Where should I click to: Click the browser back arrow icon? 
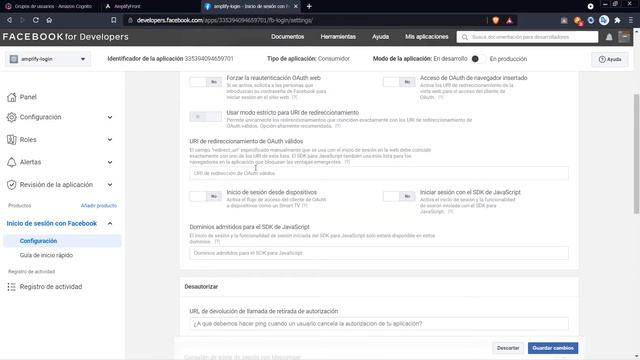(9, 20)
